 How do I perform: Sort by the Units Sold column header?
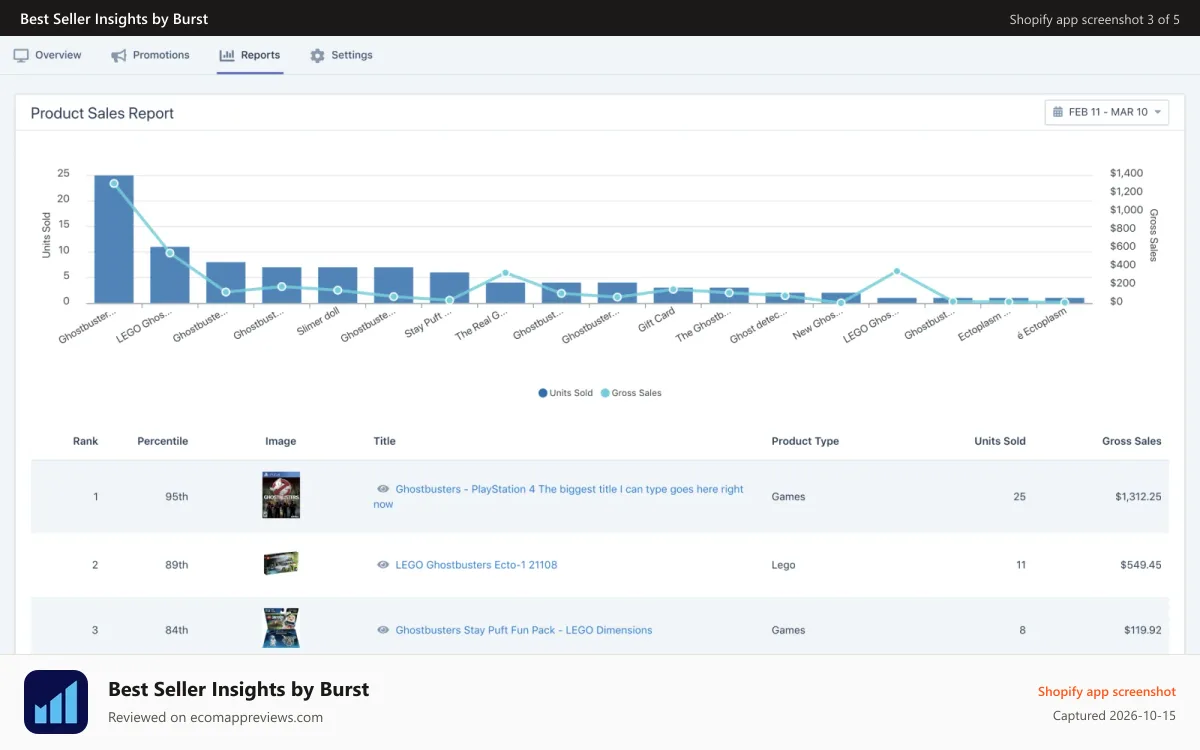pyautogui.click(x=1000, y=441)
